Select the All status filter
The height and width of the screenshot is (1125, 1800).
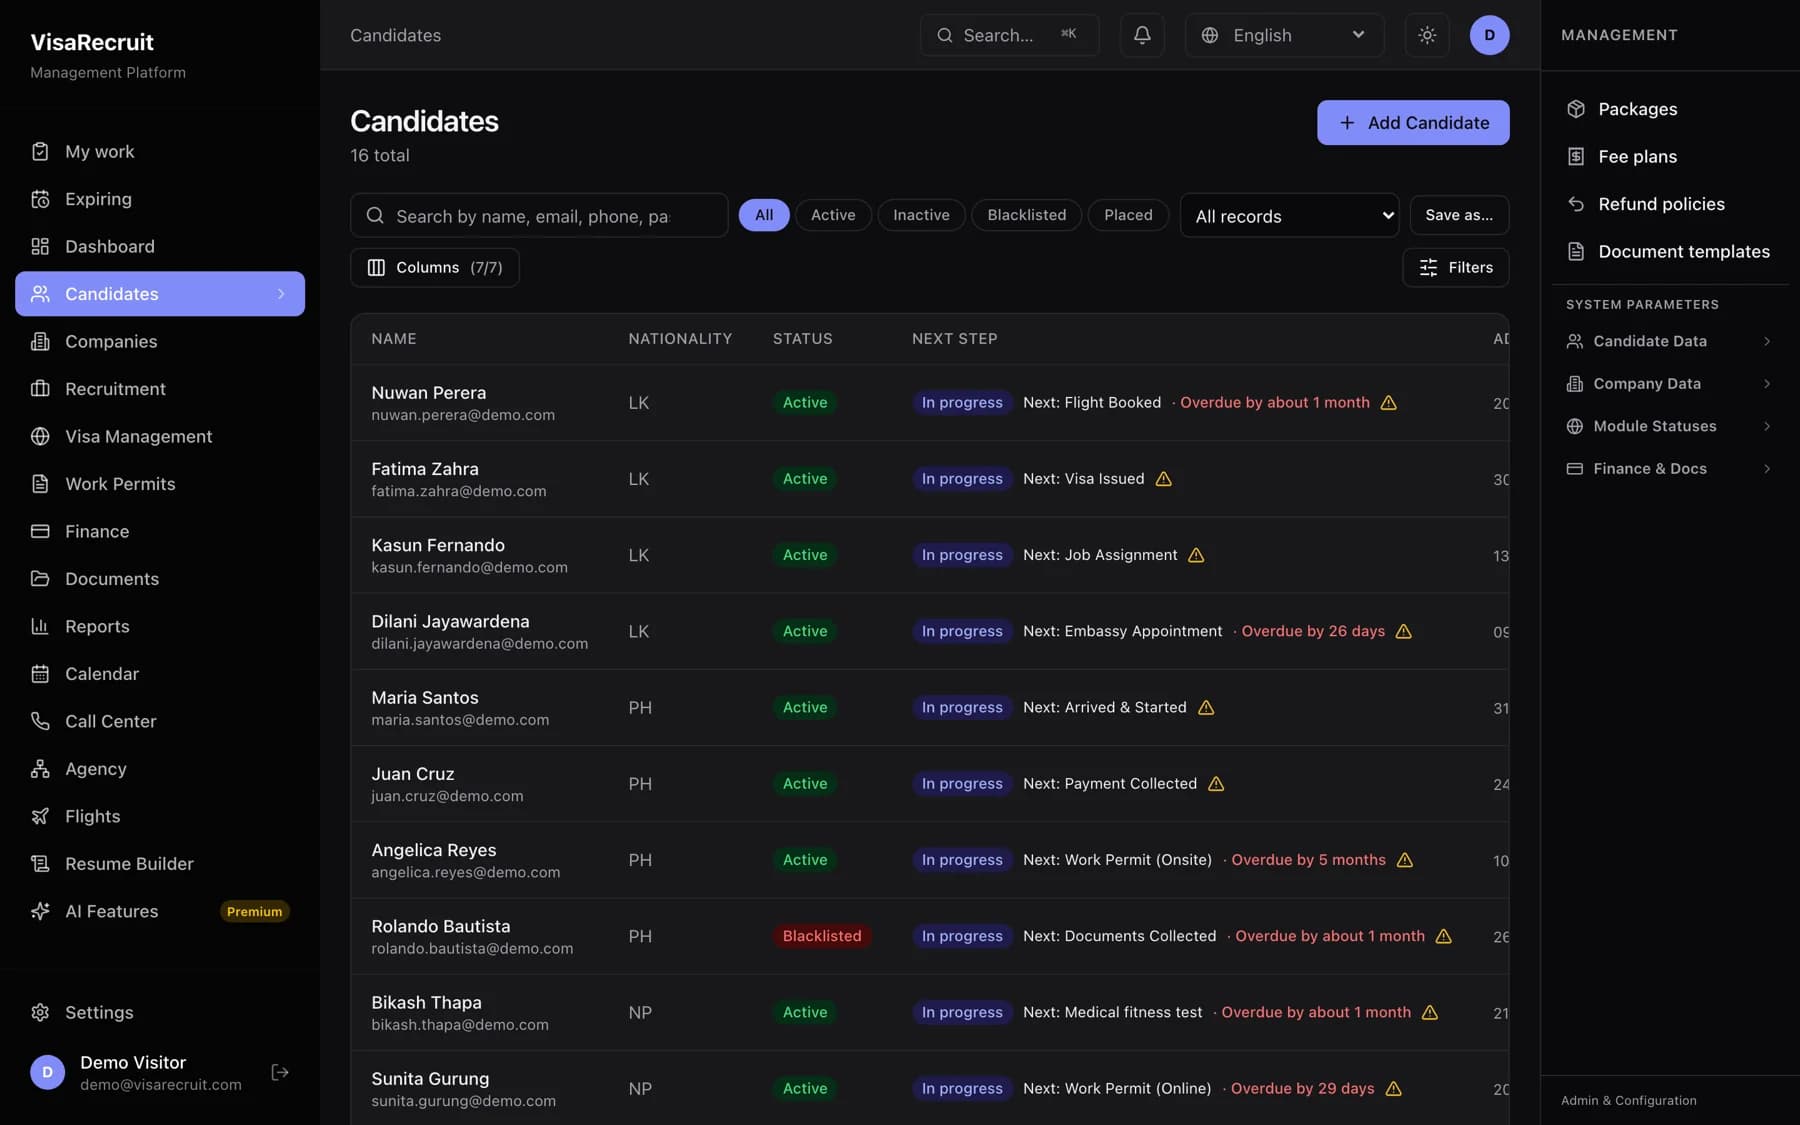point(764,215)
